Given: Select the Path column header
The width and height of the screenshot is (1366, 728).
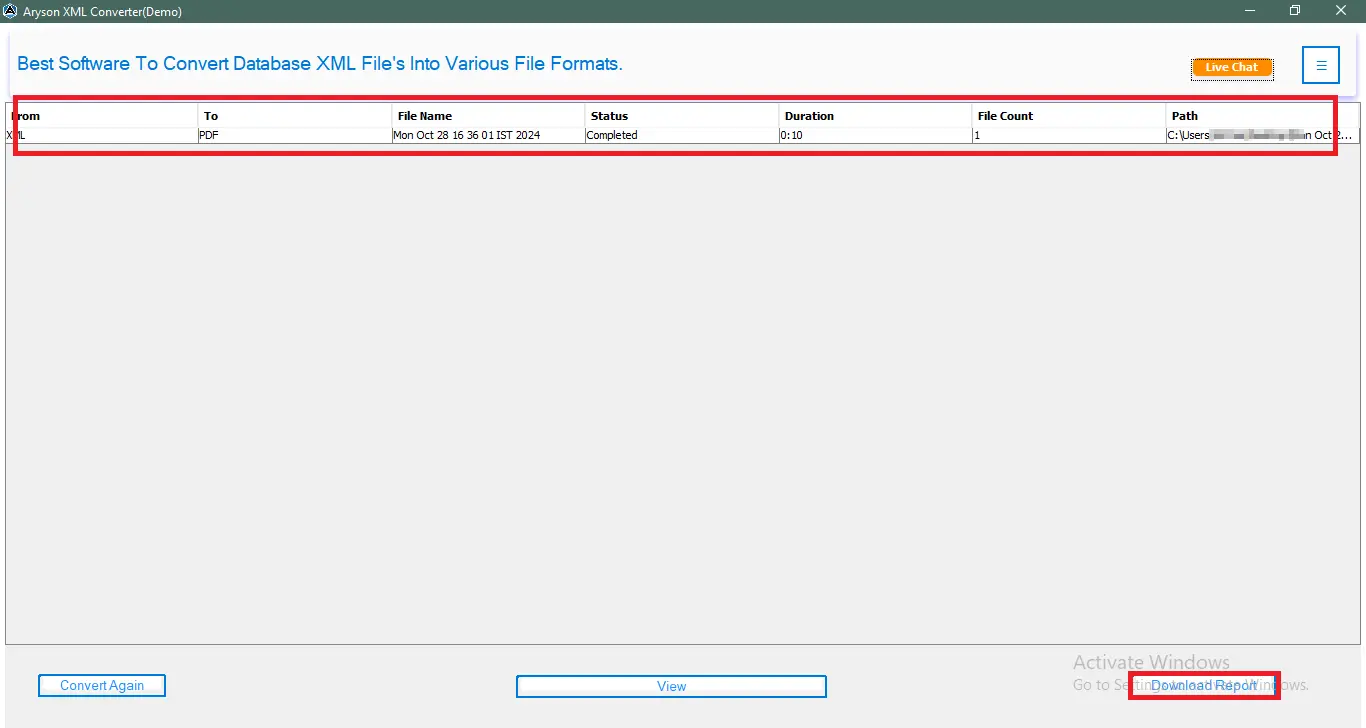Looking at the screenshot, I should click(1263, 116).
